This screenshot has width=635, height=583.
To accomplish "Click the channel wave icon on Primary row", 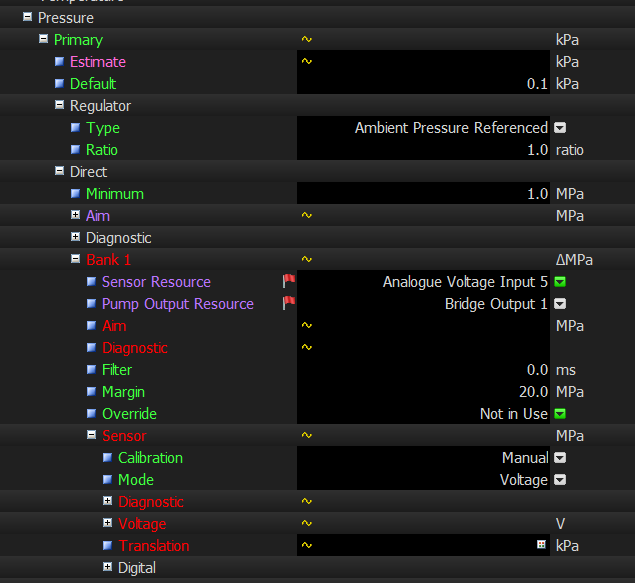I will coord(307,39).
